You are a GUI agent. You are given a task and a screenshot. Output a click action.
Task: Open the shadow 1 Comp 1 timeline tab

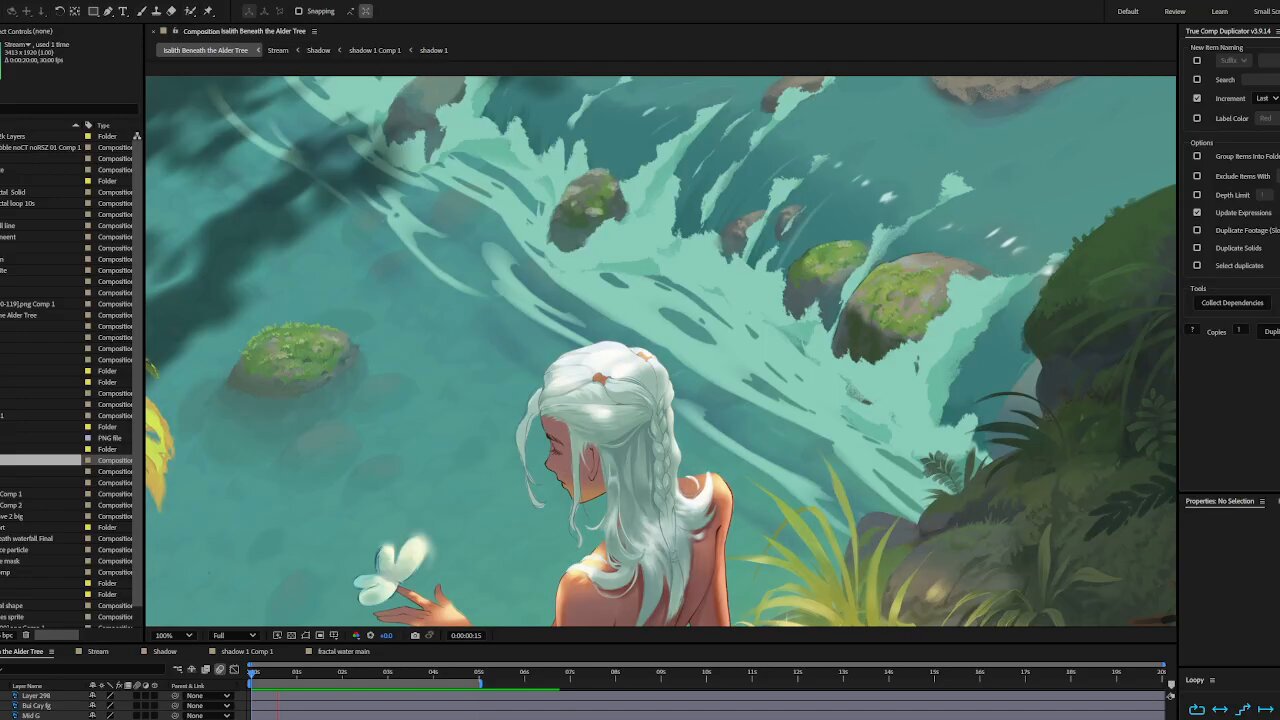click(x=247, y=651)
